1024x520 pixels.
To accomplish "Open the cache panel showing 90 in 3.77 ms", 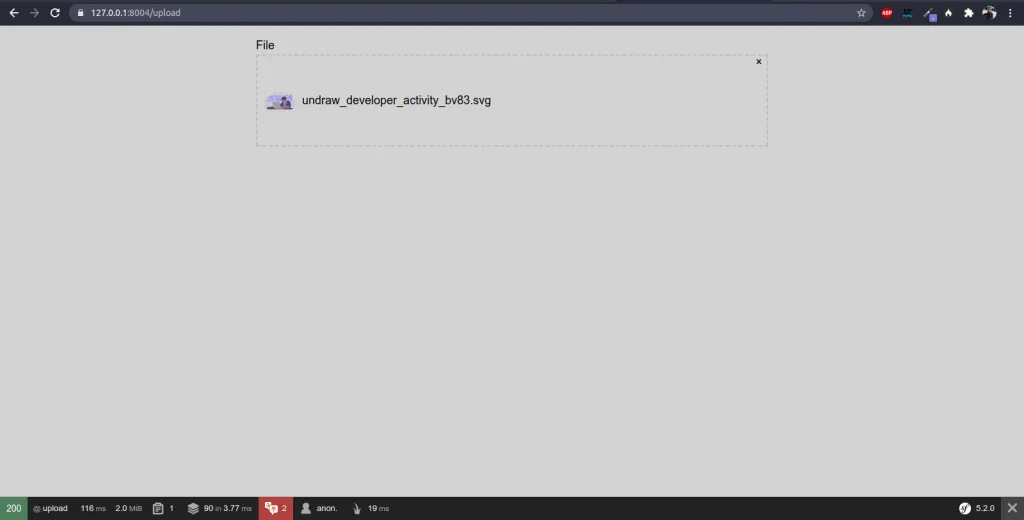I will point(219,508).
